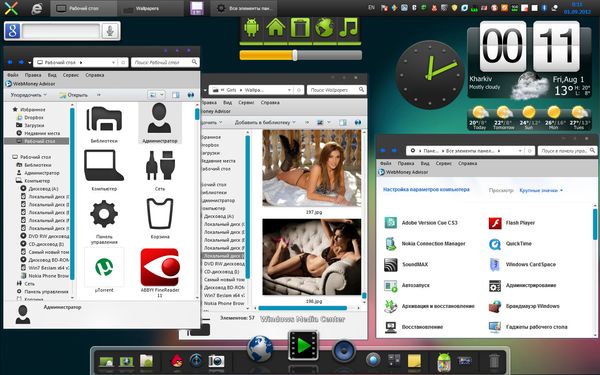Open Архивация и восстановление item
The height and width of the screenshot is (375, 600).
[x=429, y=306]
